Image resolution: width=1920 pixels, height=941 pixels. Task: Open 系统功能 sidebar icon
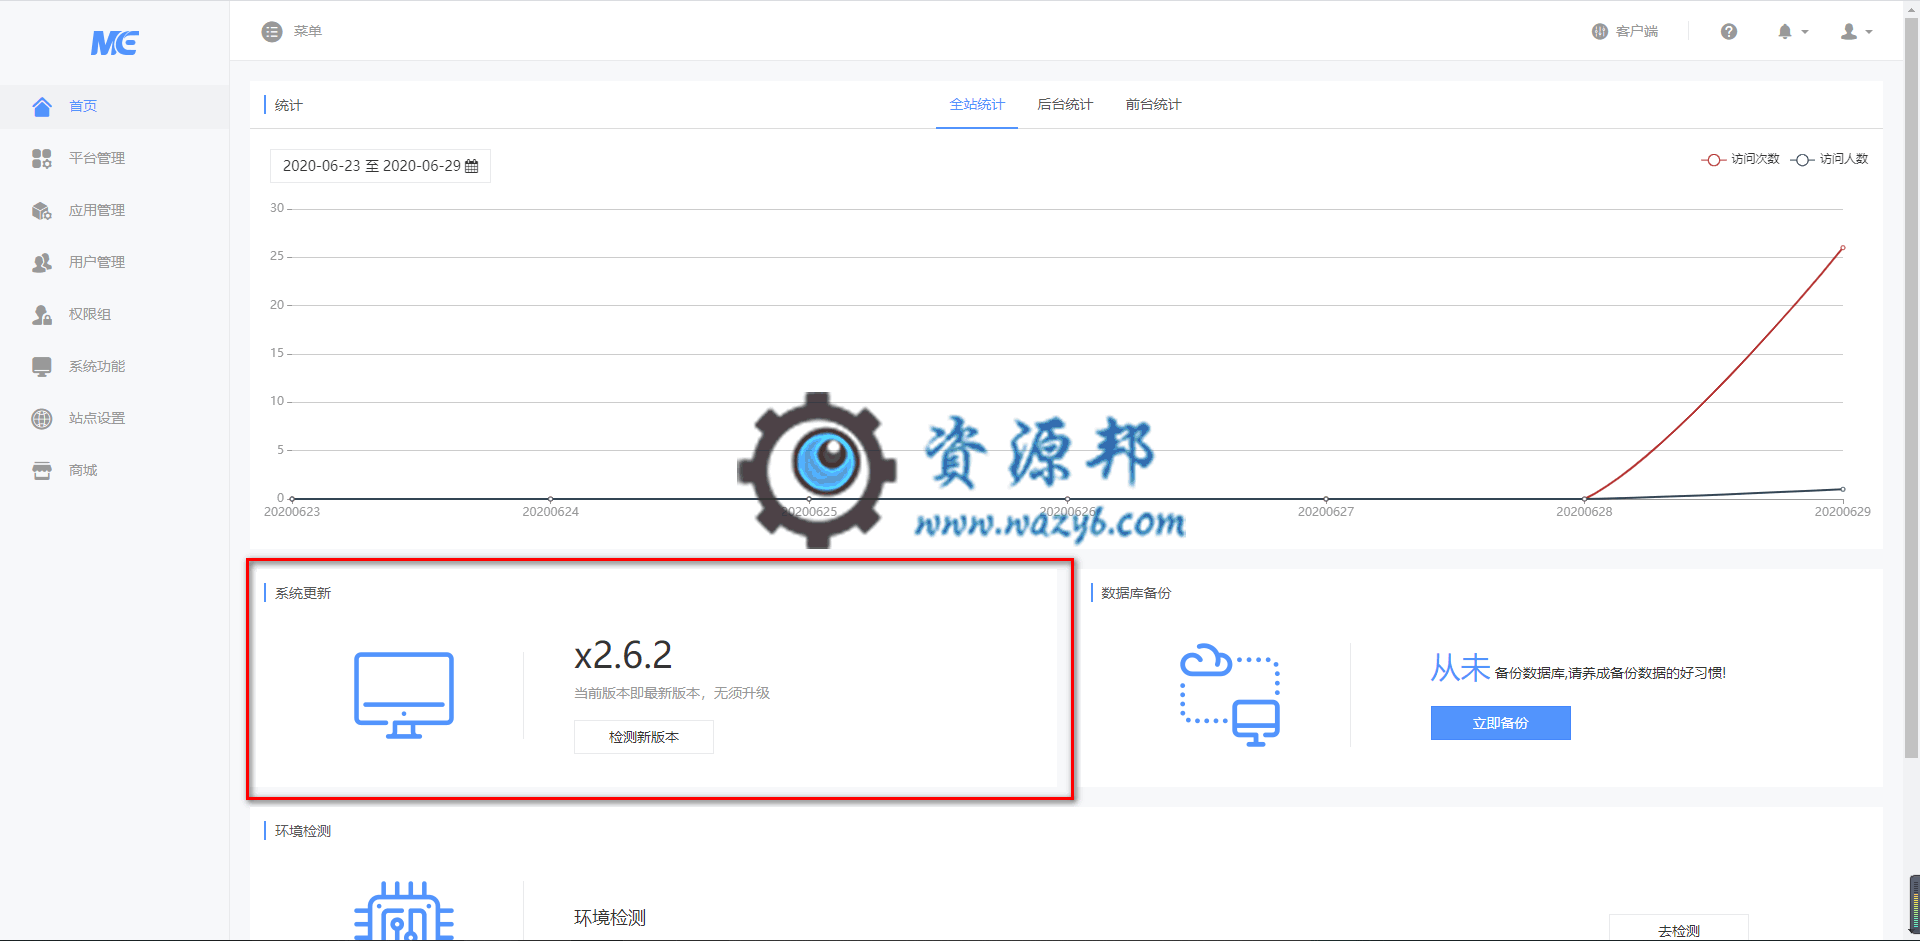click(41, 366)
